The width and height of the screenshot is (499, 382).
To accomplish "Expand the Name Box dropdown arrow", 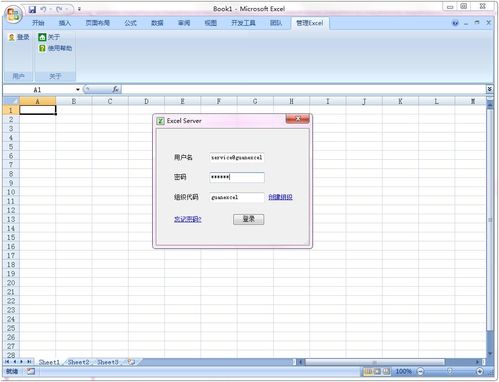I will tap(77, 89).
